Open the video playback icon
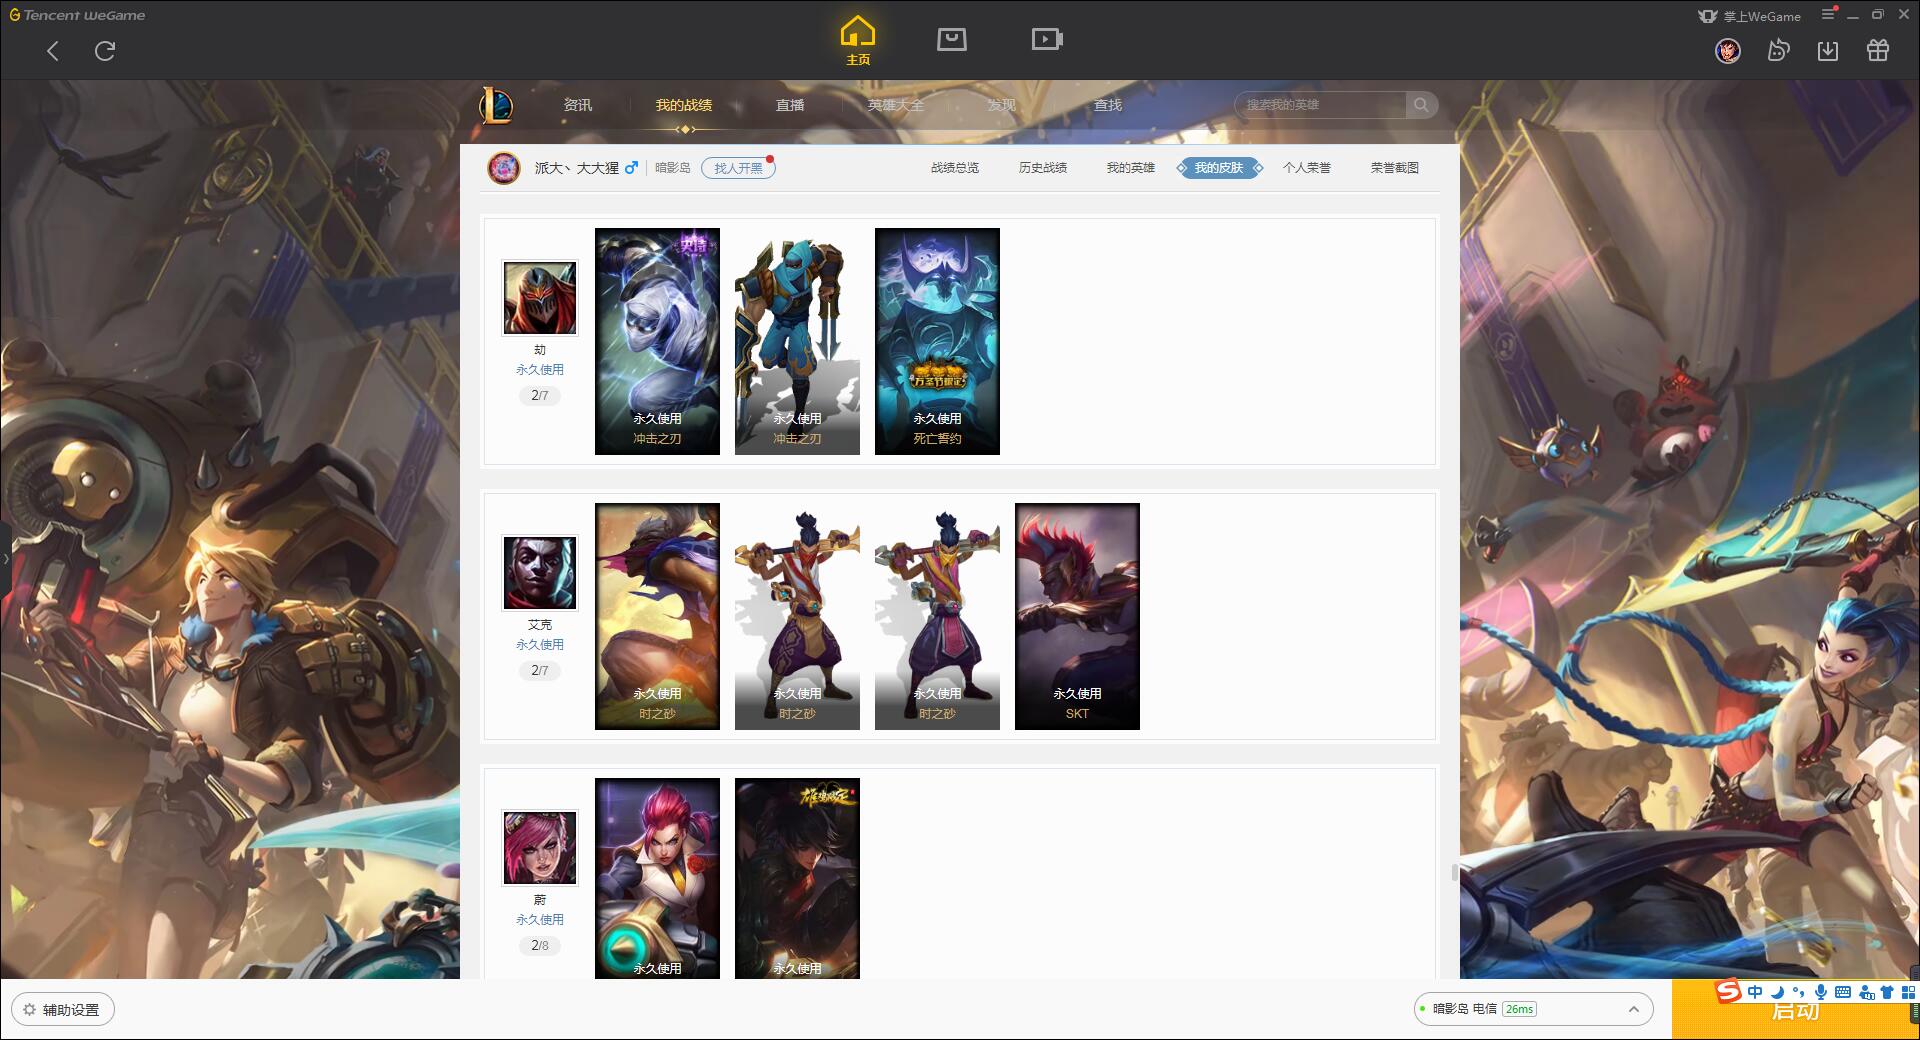 (x=1047, y=39)
